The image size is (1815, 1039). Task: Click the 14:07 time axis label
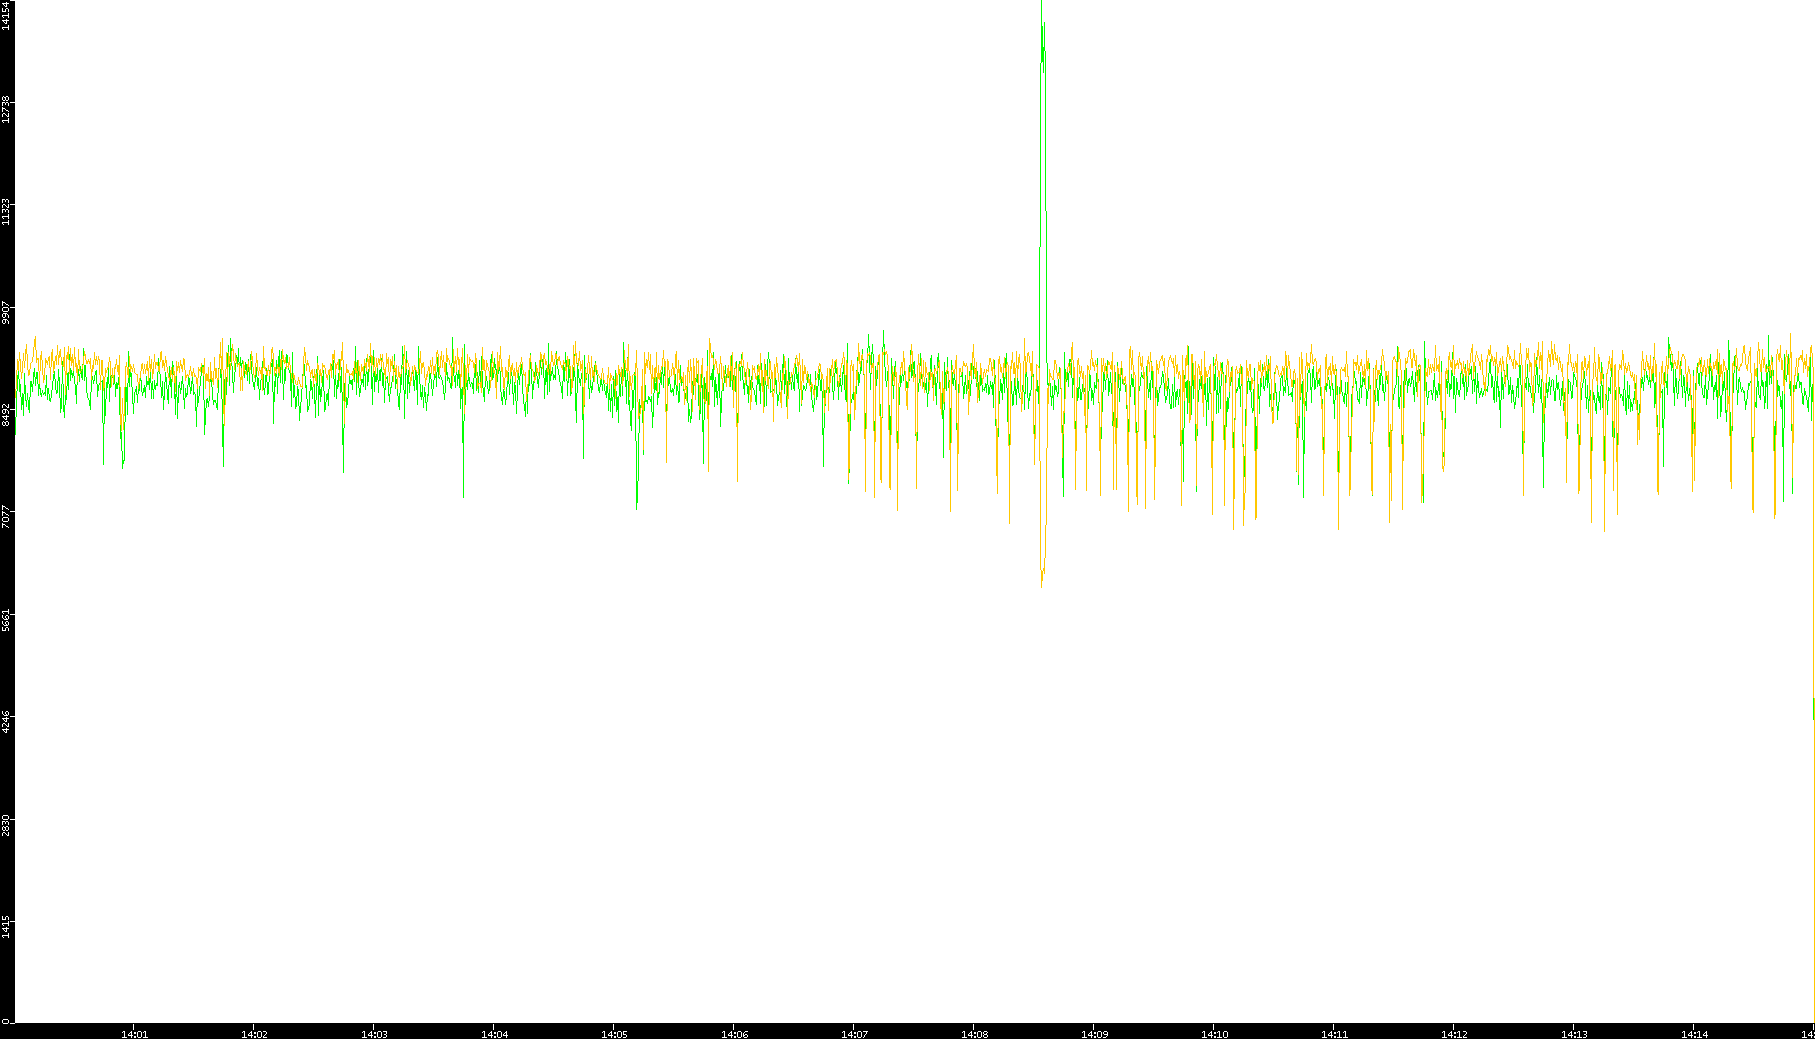point(854,1034)
